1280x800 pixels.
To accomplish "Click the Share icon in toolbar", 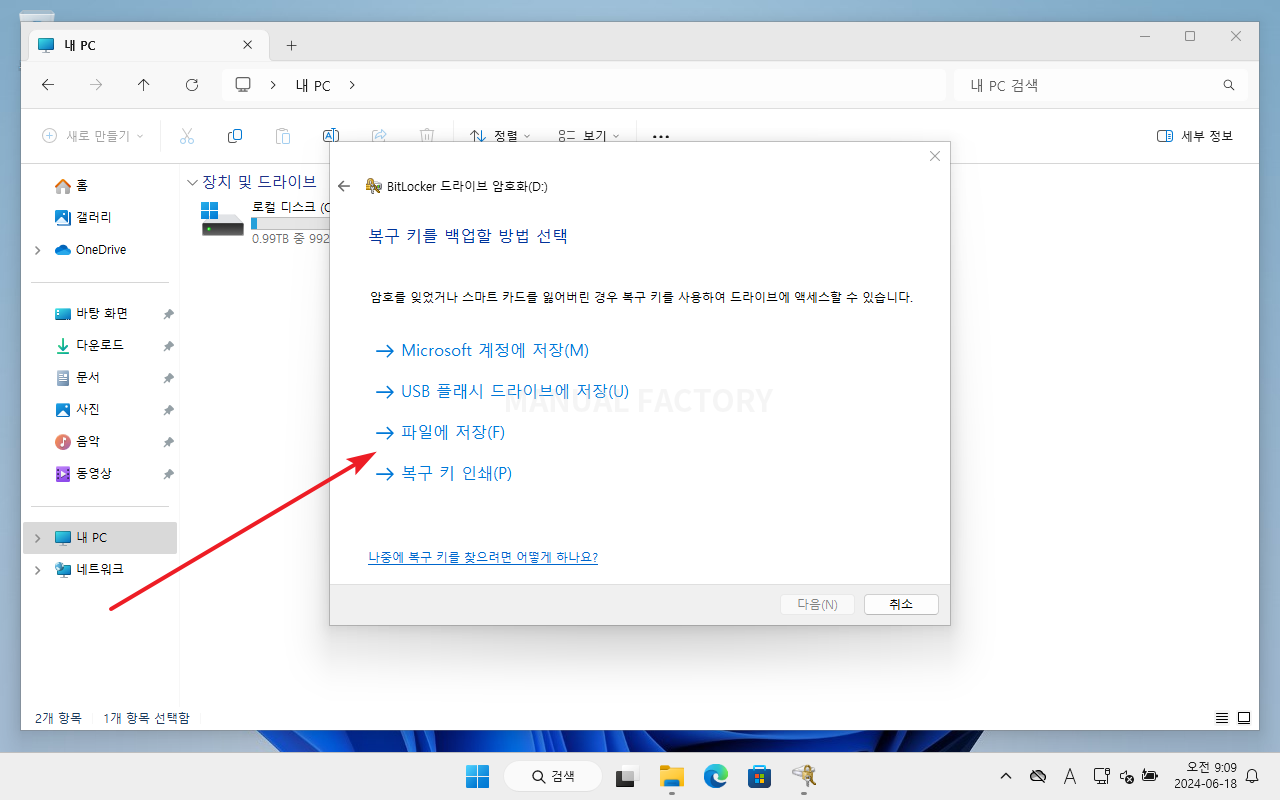I will (379, 136).
